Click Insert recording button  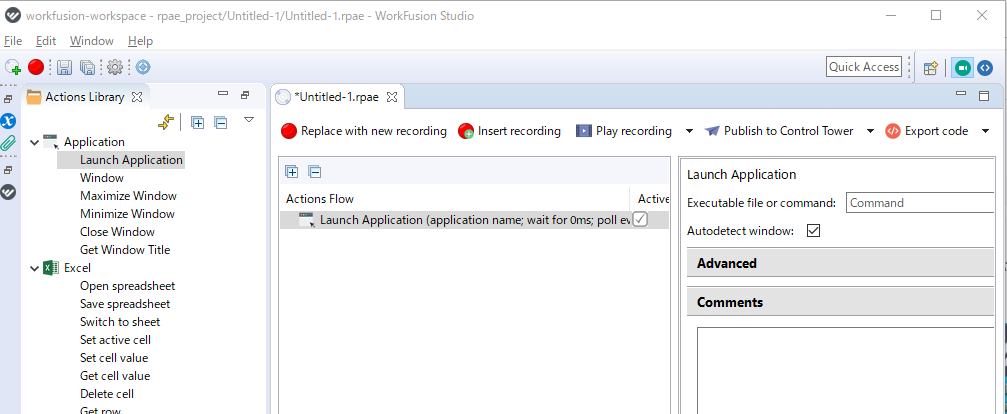pos(509,131)
